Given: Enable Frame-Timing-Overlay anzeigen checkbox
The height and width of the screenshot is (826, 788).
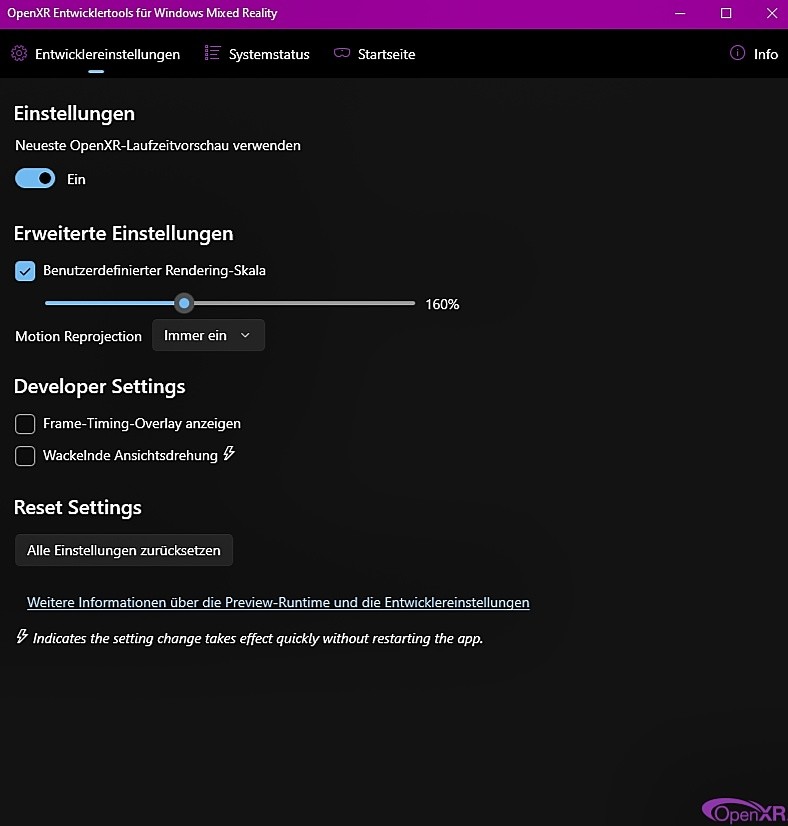Looking at the screenshot, I should tap(25, 424).
